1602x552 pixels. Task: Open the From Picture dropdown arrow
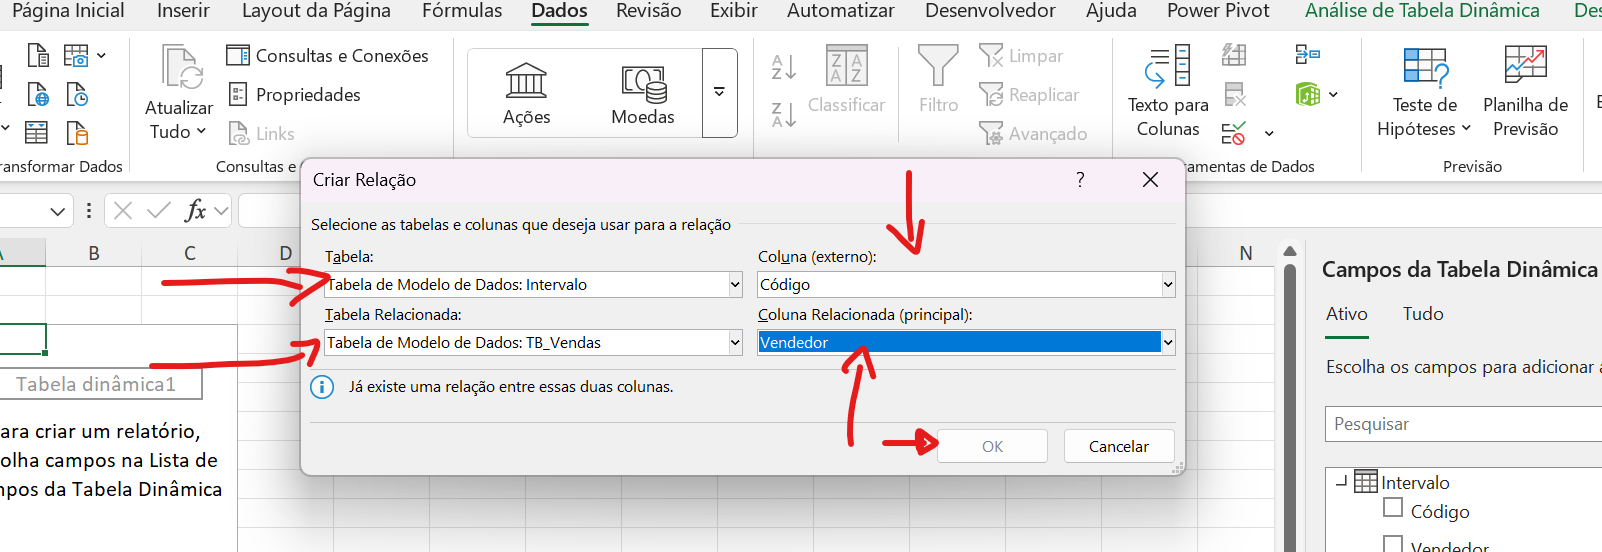click(x=102, y=55)
